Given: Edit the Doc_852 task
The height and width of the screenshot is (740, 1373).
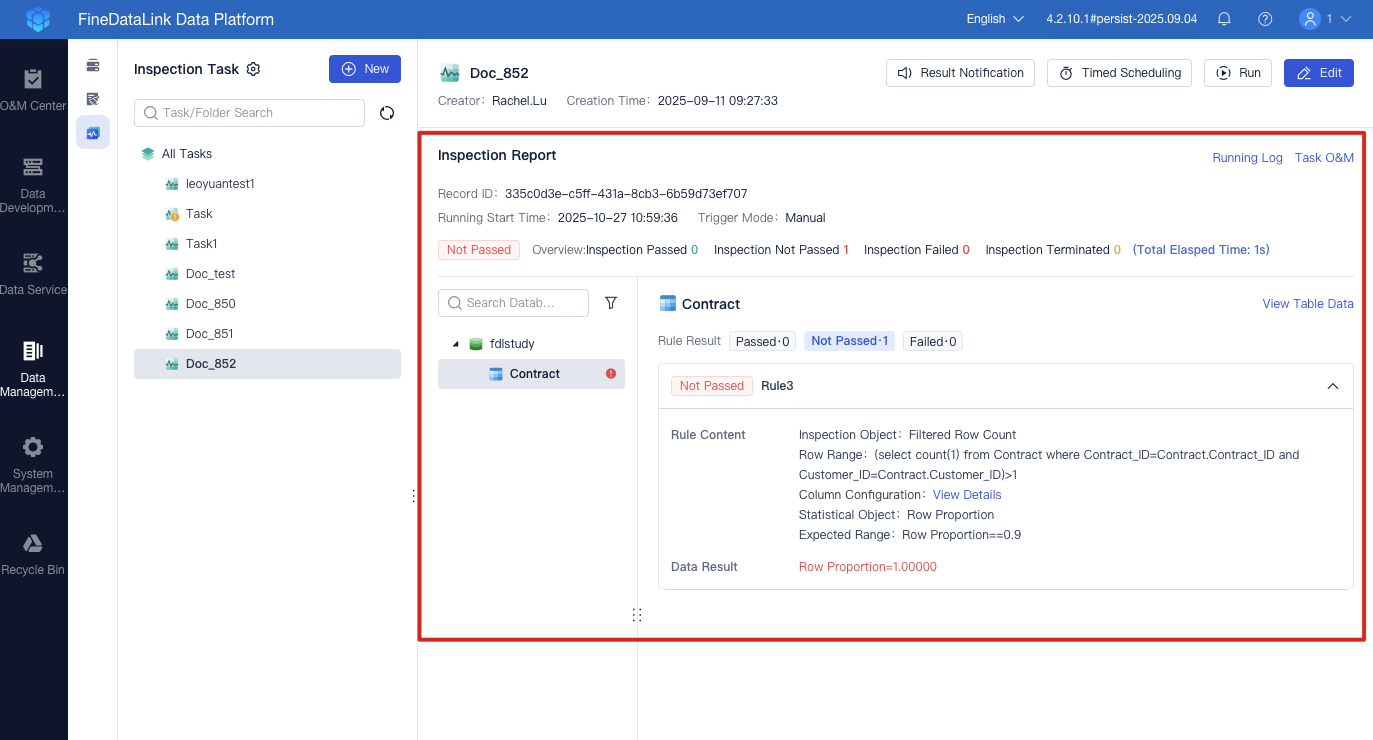Looking at the screenshot, I should click(1319, 73).
